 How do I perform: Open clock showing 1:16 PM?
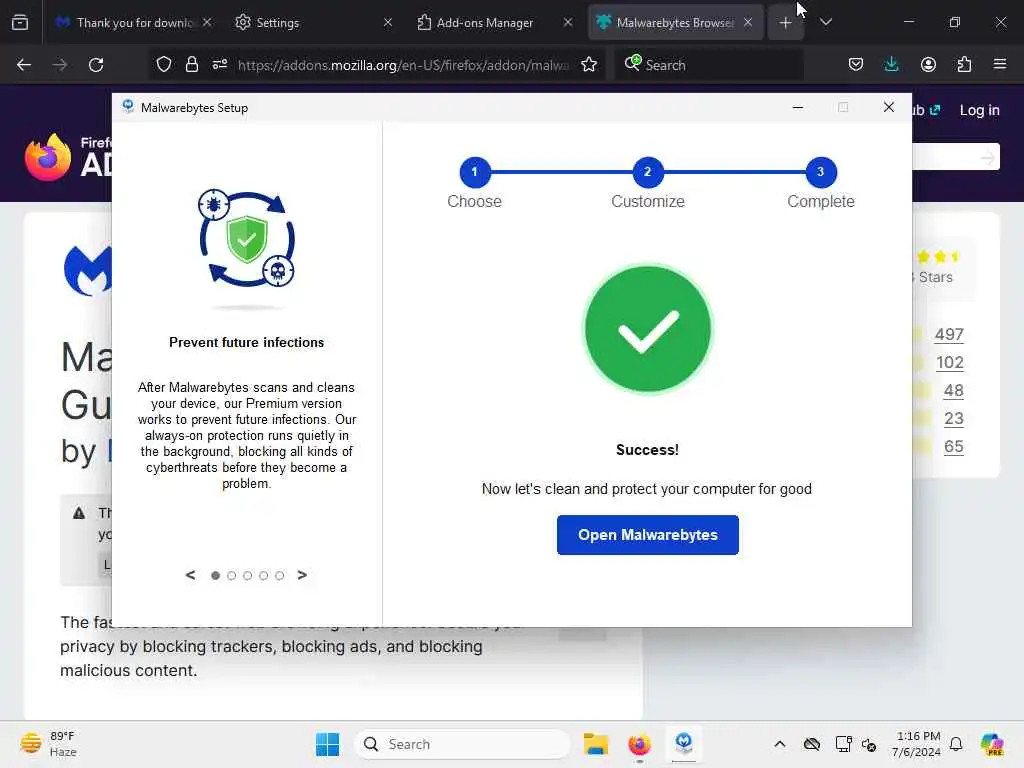pyautogui.click(x=917, y=744)
